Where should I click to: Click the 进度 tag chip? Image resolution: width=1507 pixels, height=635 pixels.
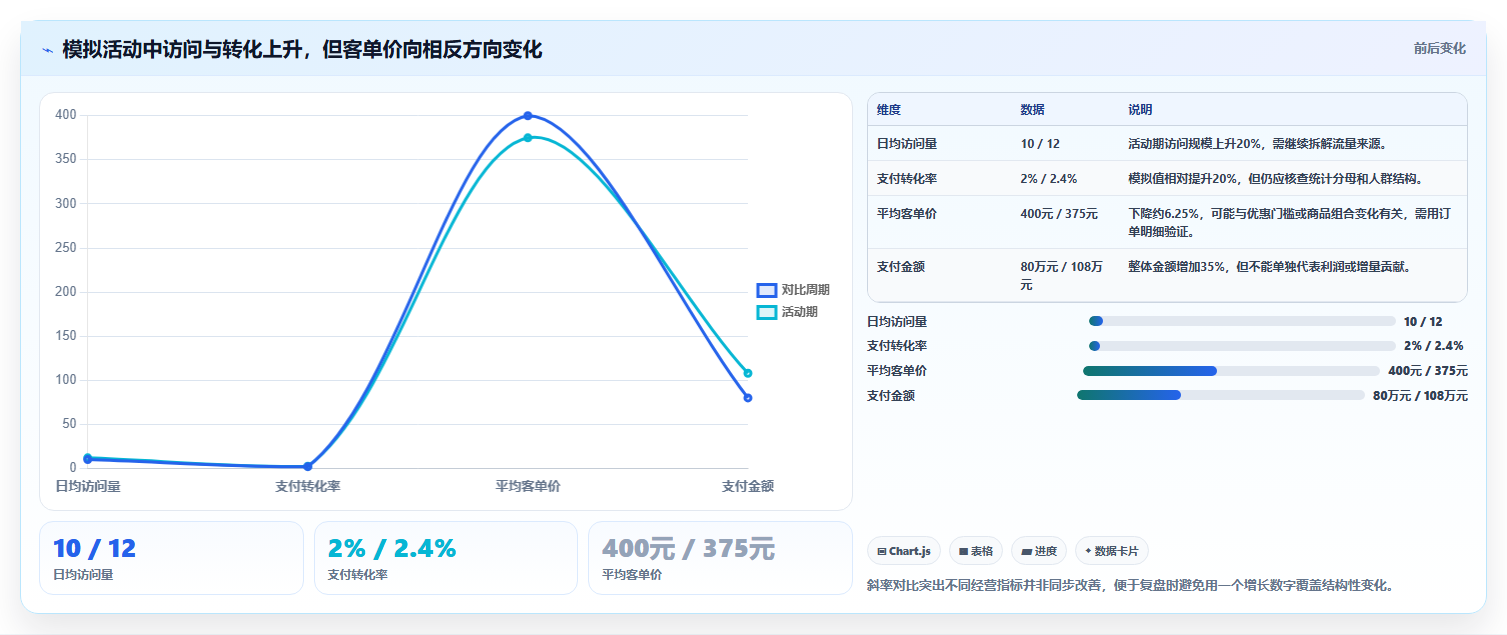pos(1038,551)
